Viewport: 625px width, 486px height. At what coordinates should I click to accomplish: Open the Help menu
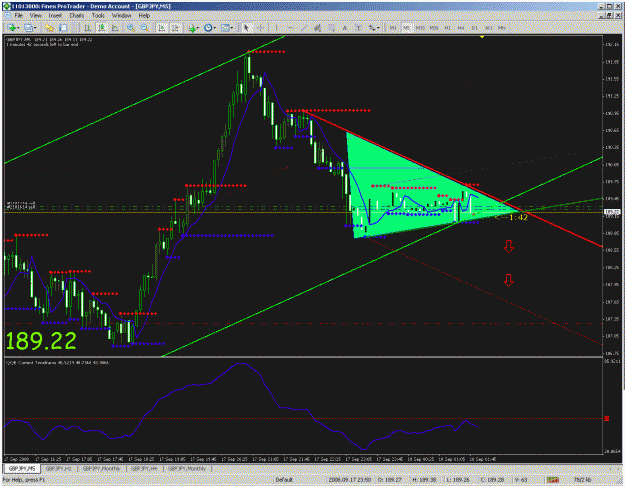click(x=144, y=16)
